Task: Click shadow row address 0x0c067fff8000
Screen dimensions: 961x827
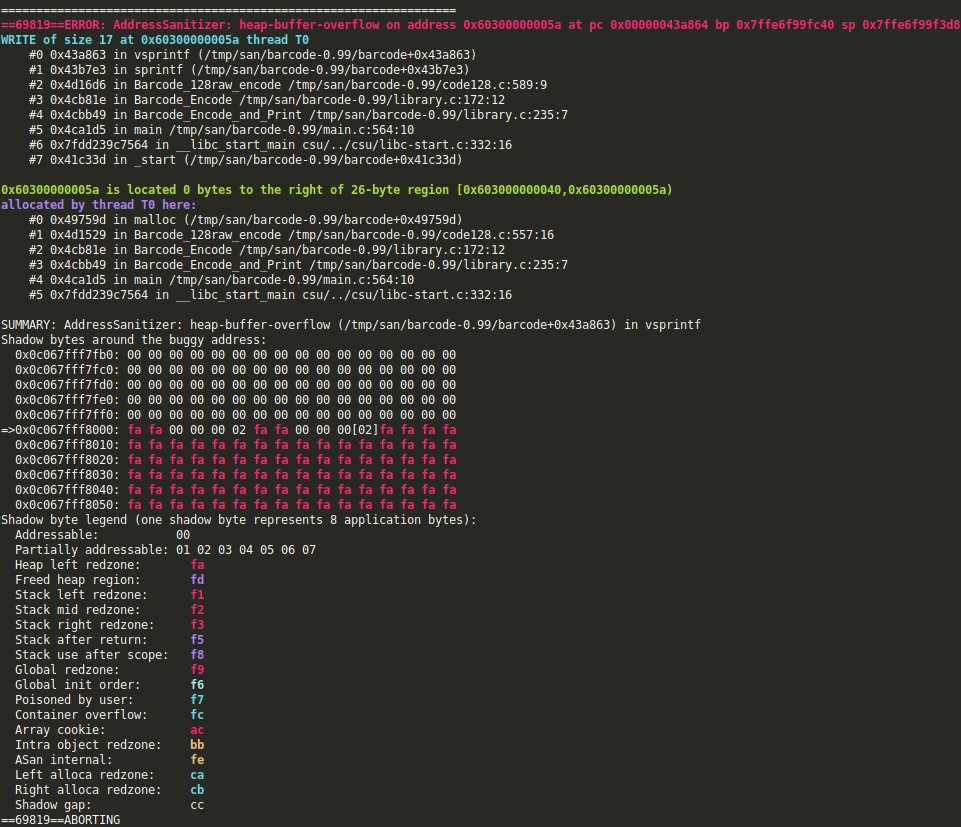Action: pyautogui.click(x=67, y=430)
